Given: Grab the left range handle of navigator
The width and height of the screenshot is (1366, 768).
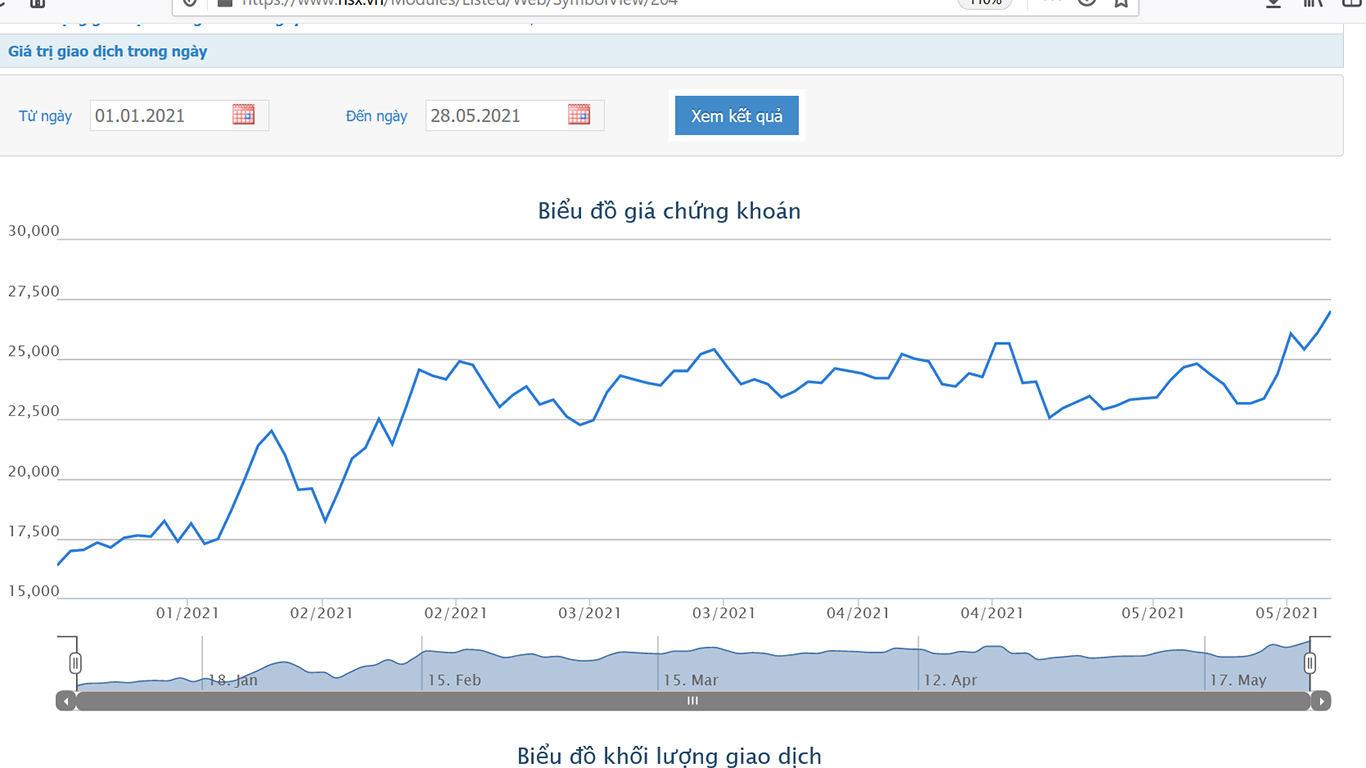Looking at the screenshot, I should tap(75, 663).
